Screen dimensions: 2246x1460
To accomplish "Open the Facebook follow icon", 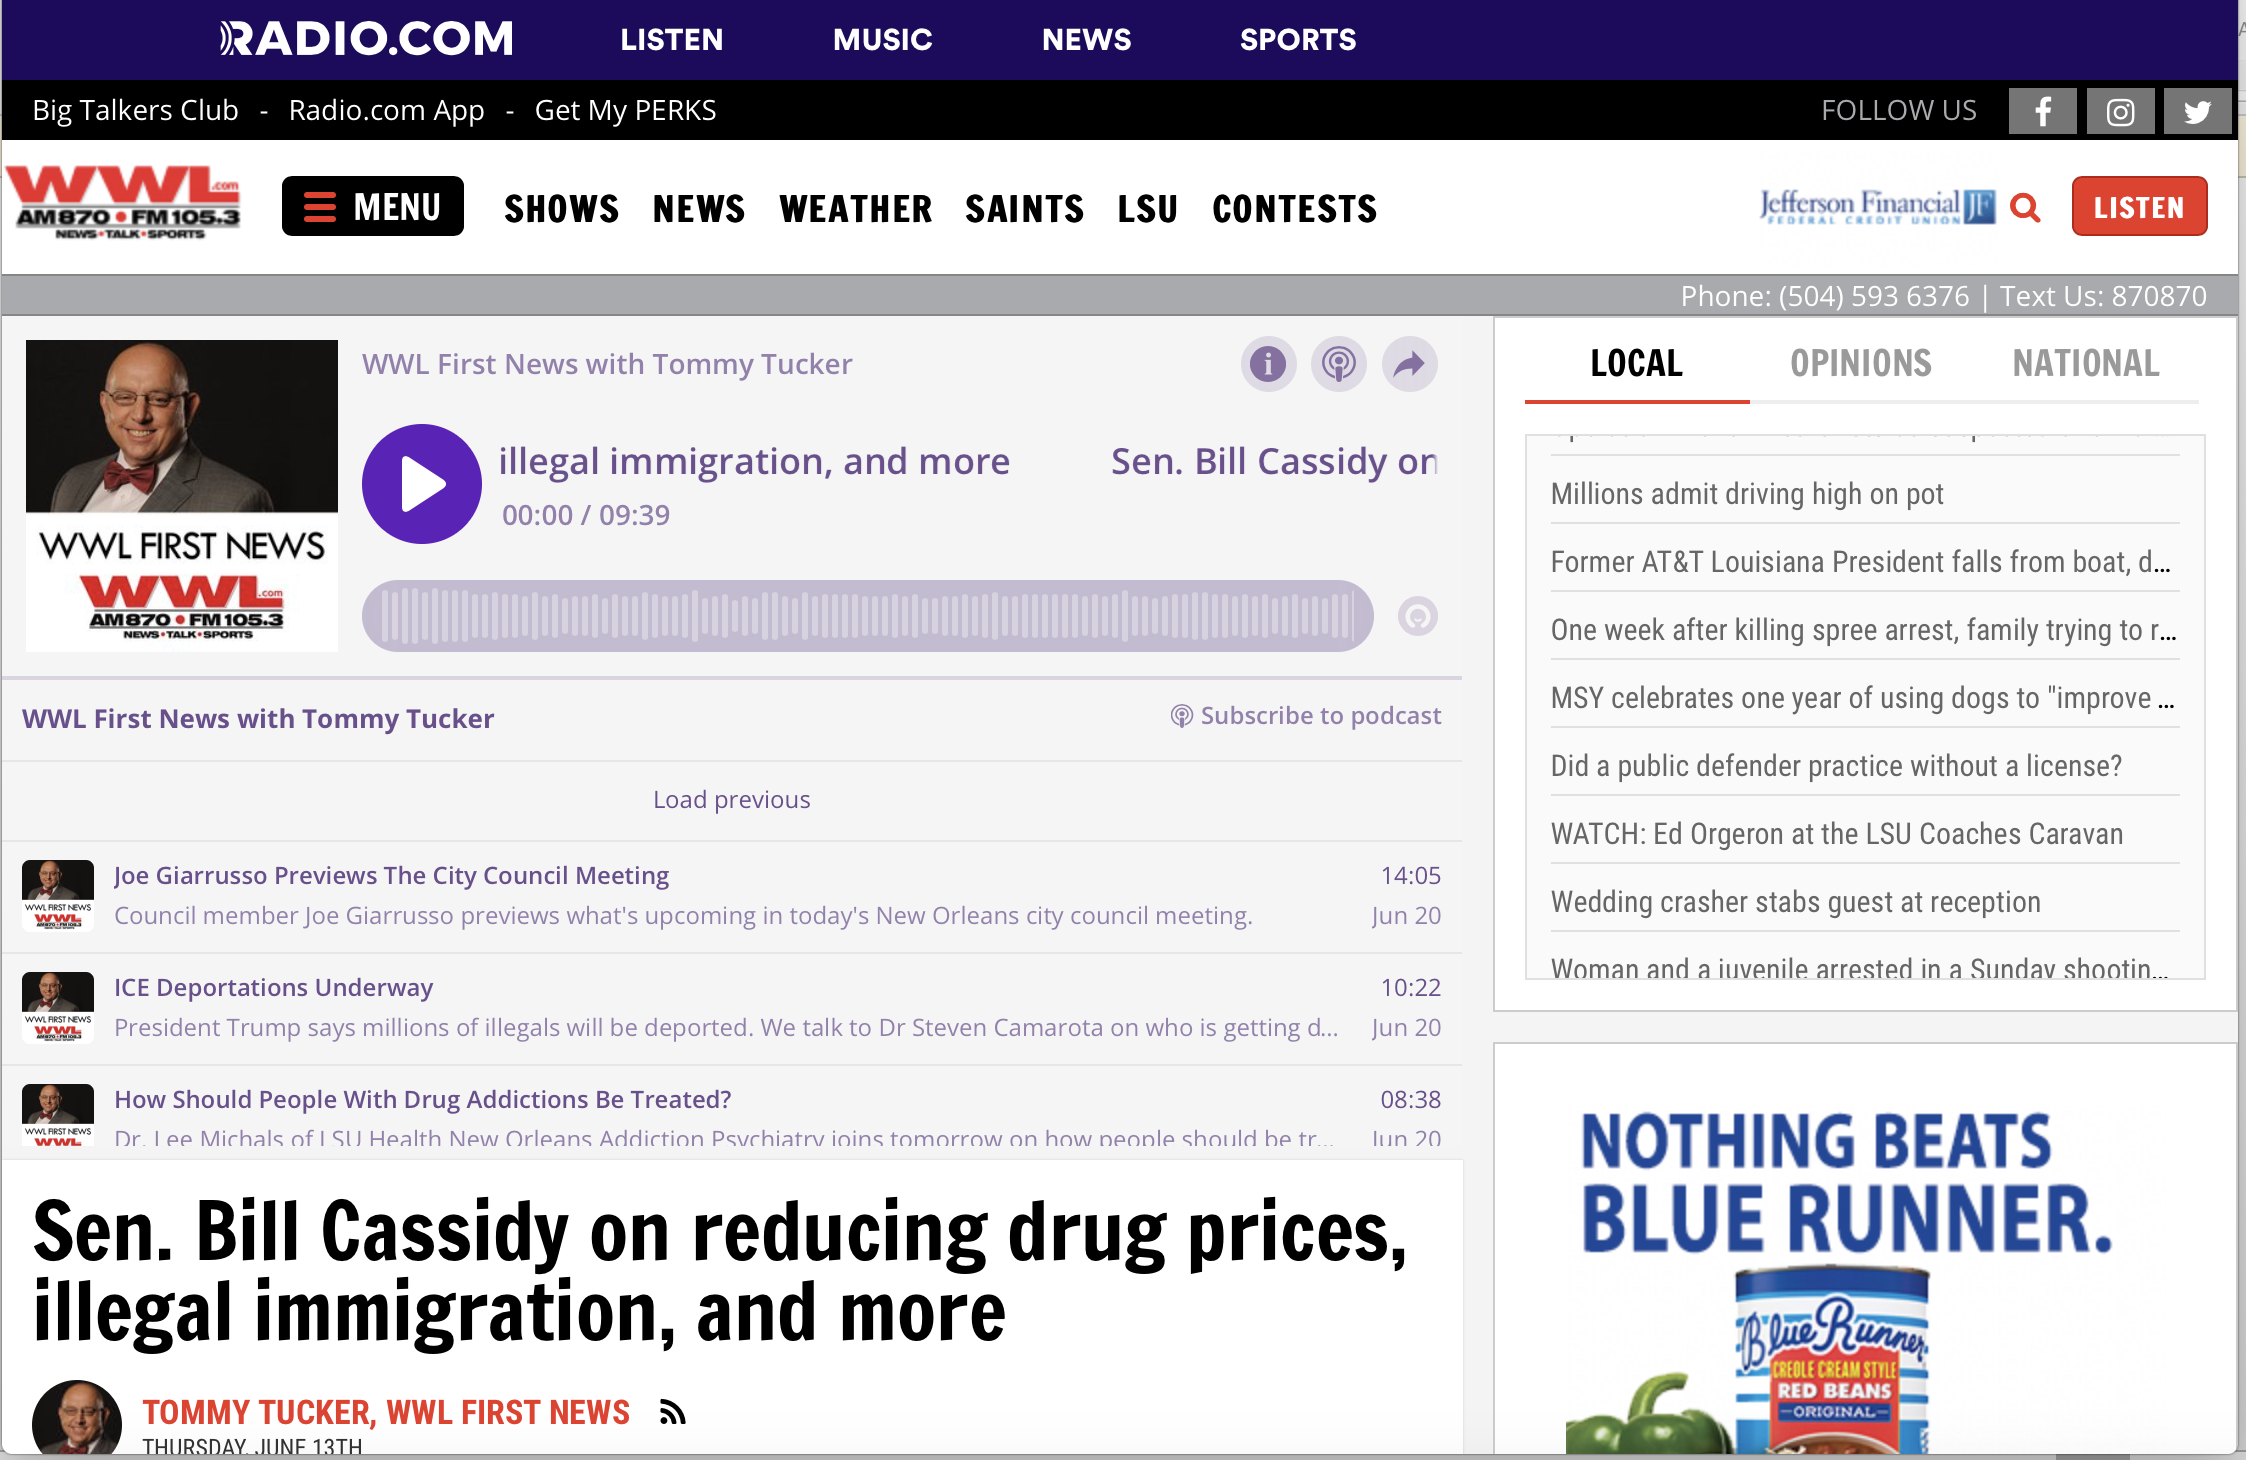I will pyautogui.click(x=2042, y=111).
